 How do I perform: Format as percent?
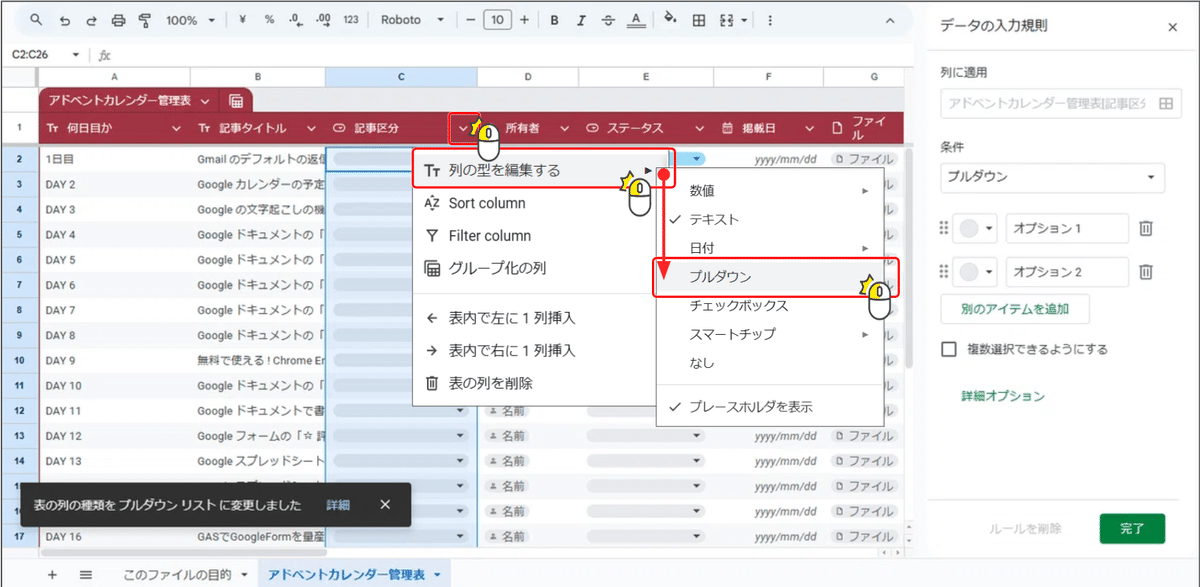[x=270, y=20]
